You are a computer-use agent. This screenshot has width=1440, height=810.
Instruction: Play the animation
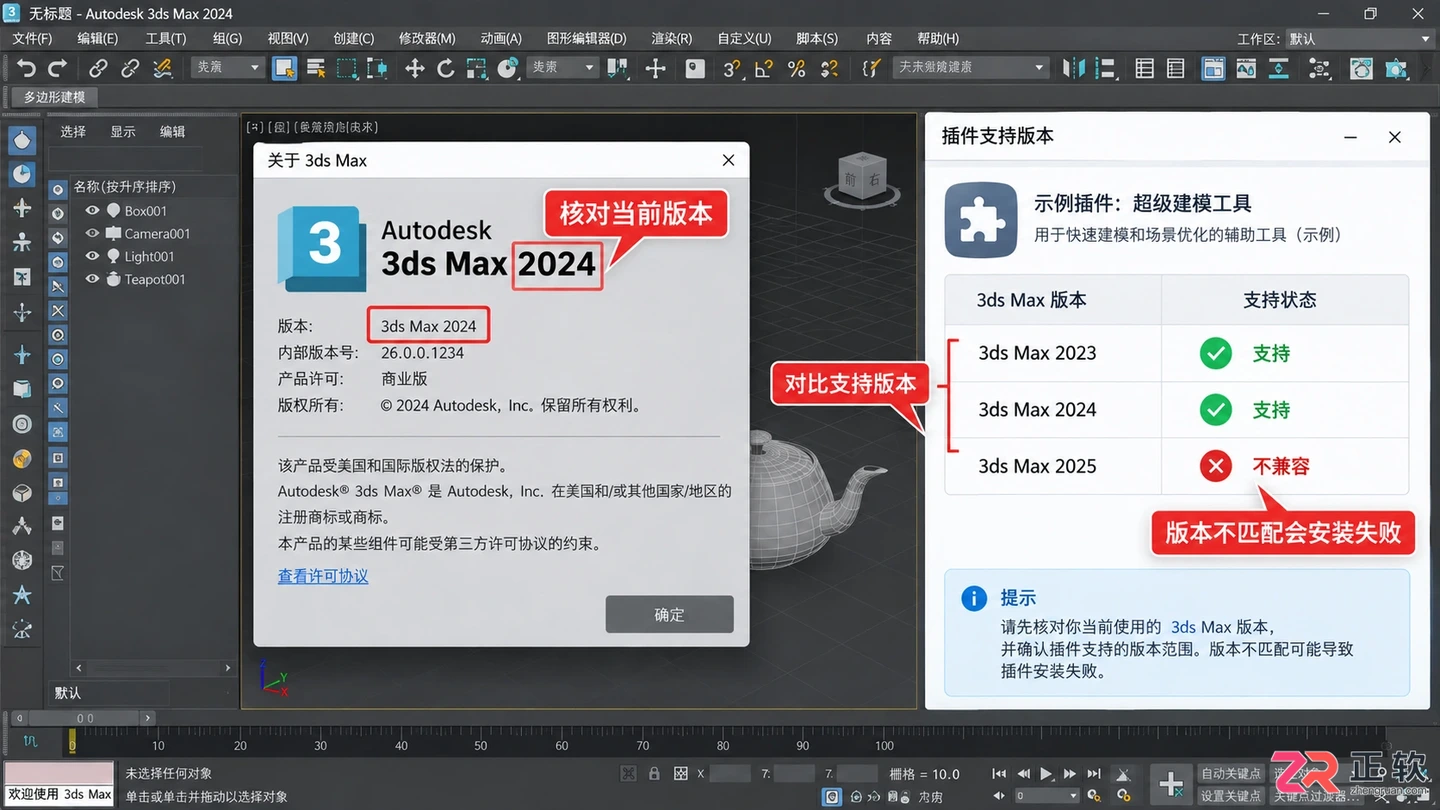pos(1046,774)
